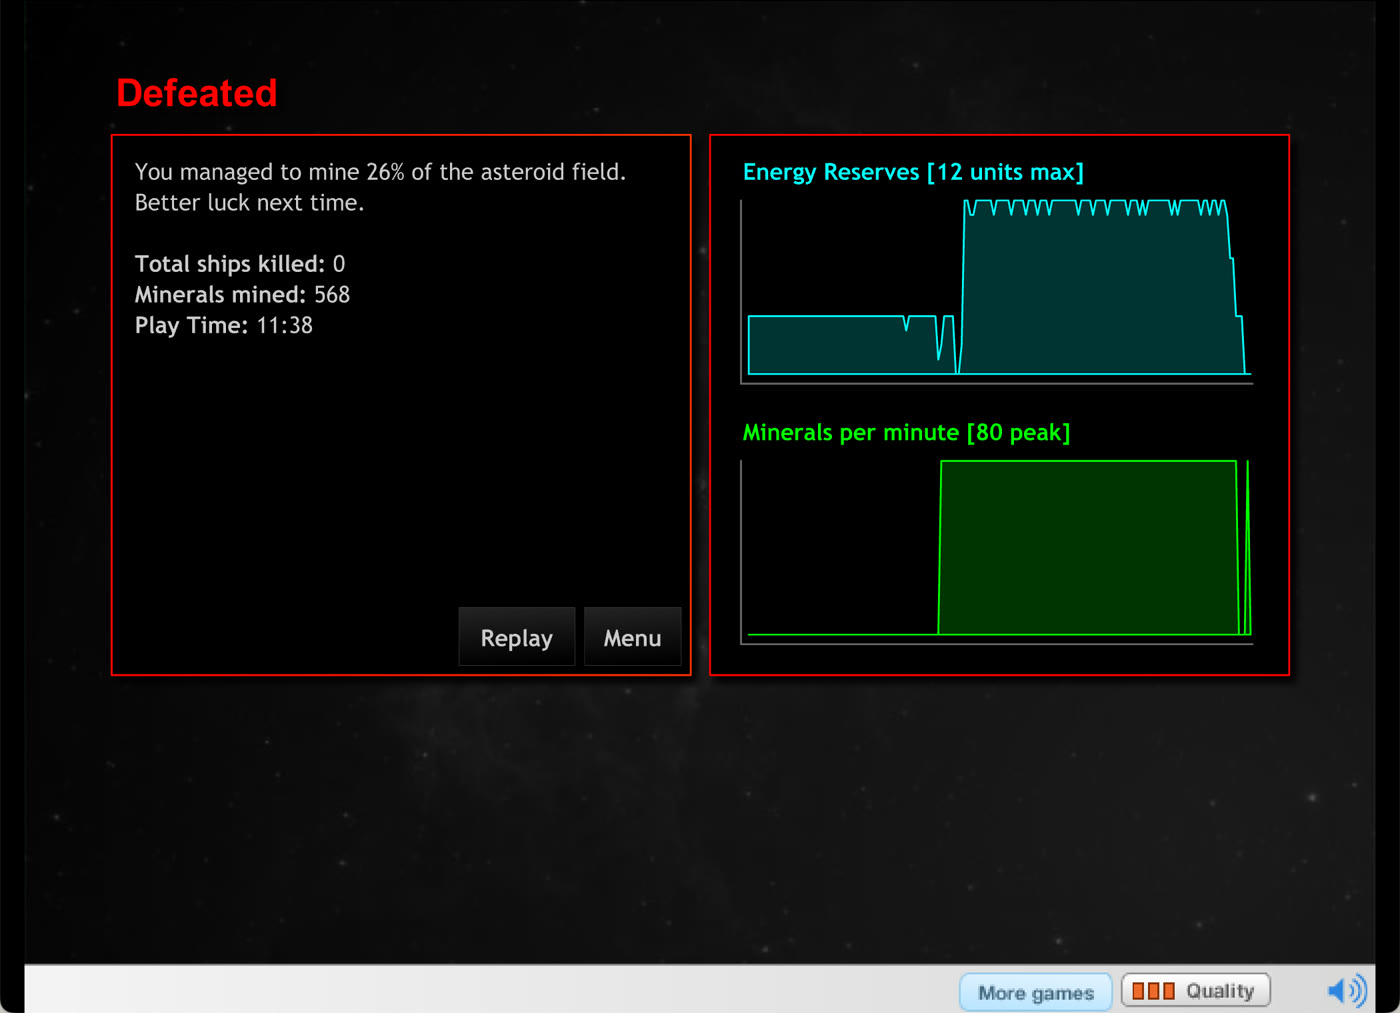Image resolution: width=1400 pixels, height=1013 pixels.
Task: Click the cyan Energy Reserves graph
Action: pos(997,290)
